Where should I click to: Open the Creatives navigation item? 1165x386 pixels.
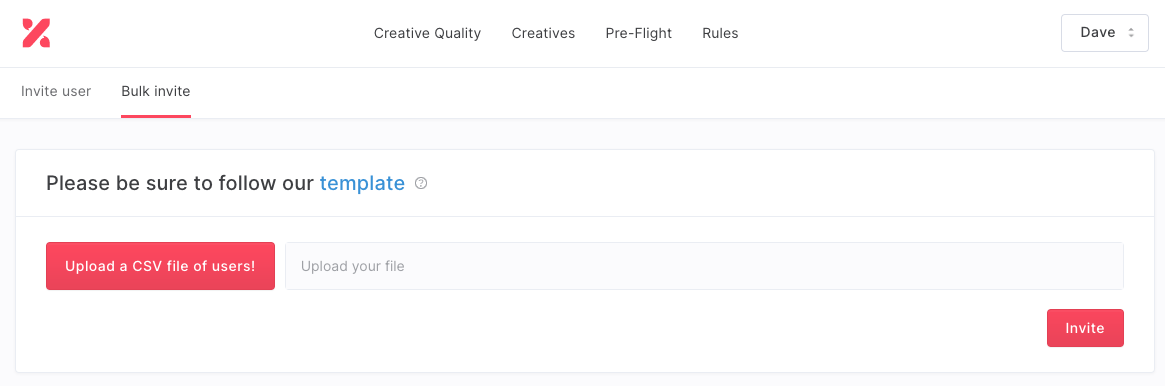tap(543, 33)
